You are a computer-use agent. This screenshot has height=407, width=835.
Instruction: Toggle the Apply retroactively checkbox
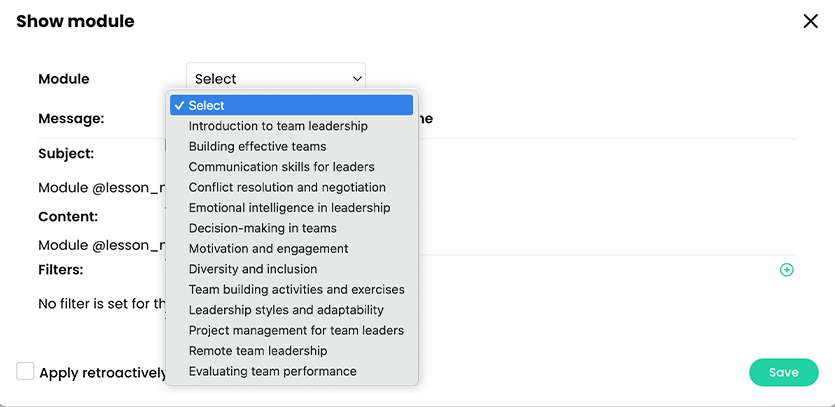click(x=25, y=372)
